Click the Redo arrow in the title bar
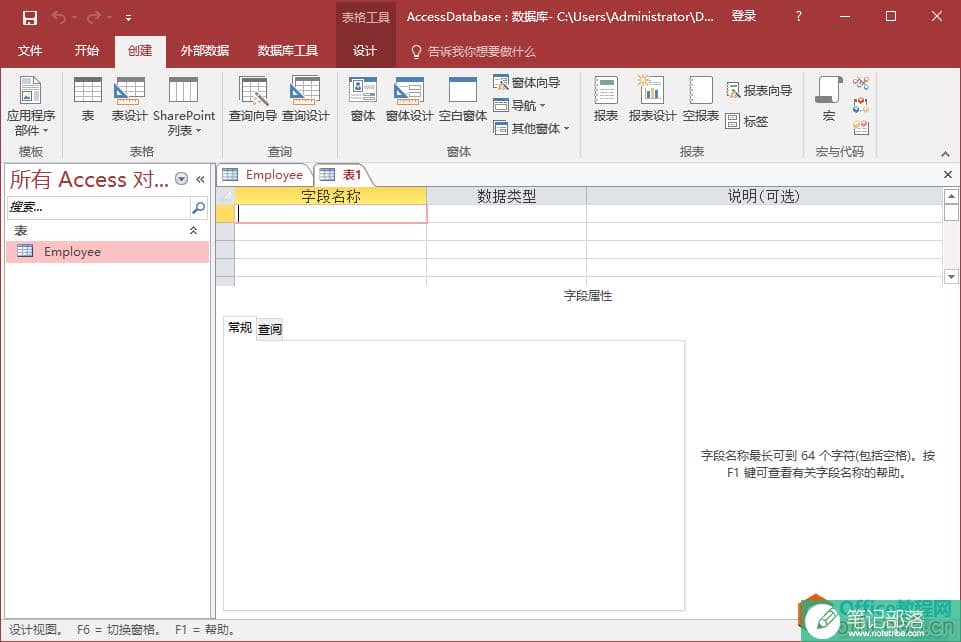The height and width of the screenshot is (642, 961). point(94,17)
